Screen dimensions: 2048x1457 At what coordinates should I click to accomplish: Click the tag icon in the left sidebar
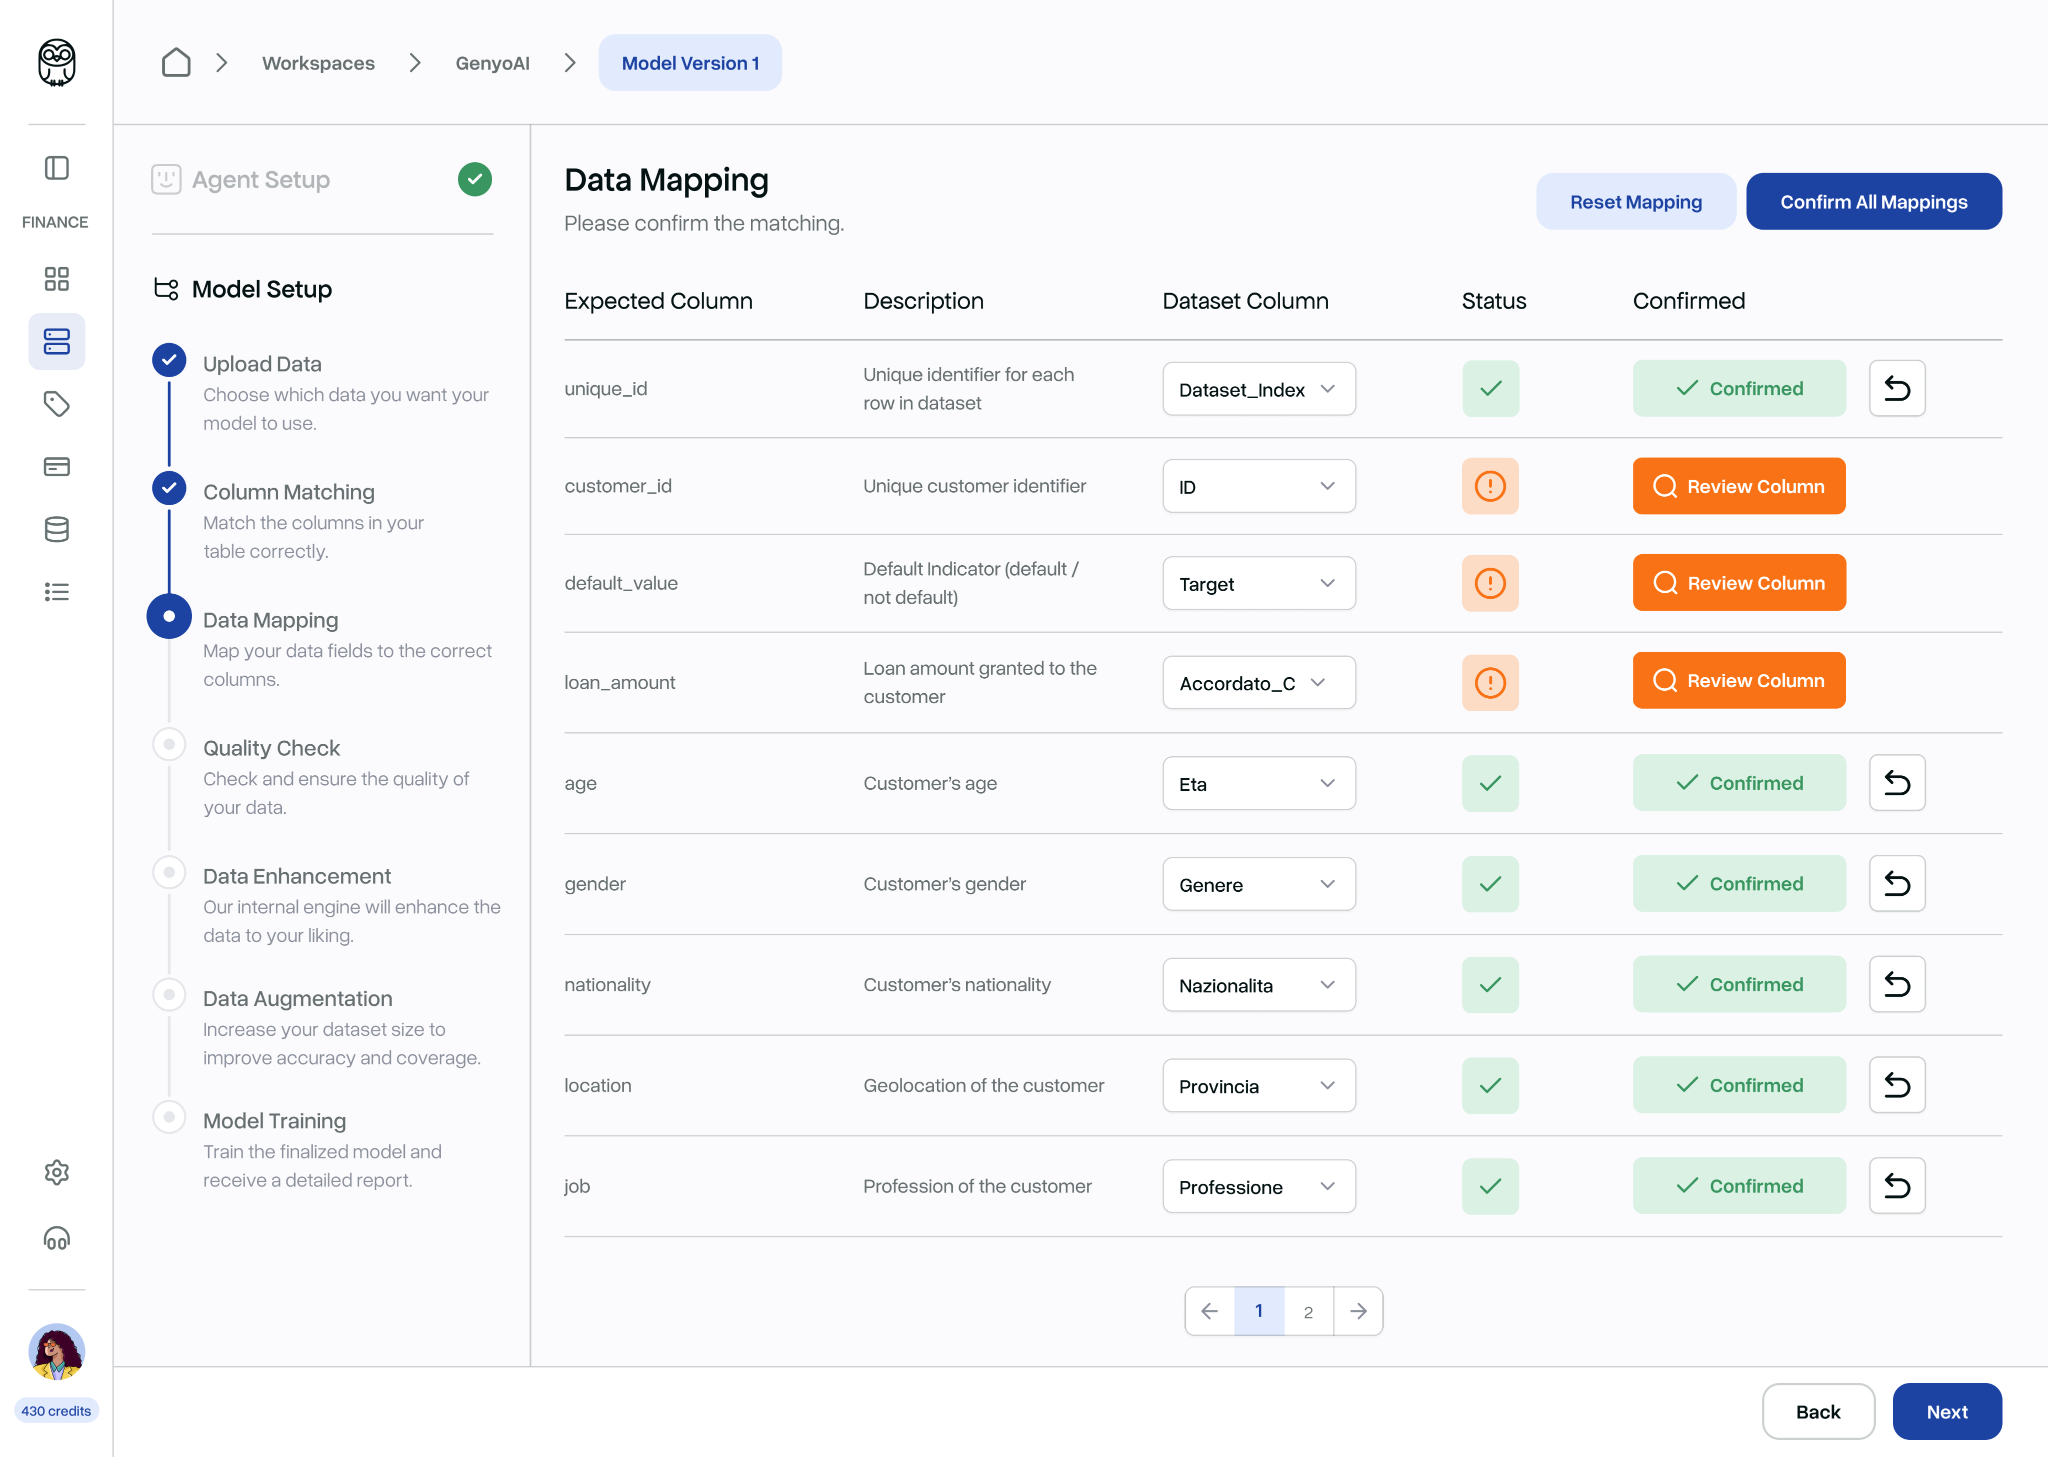(57, 404)
